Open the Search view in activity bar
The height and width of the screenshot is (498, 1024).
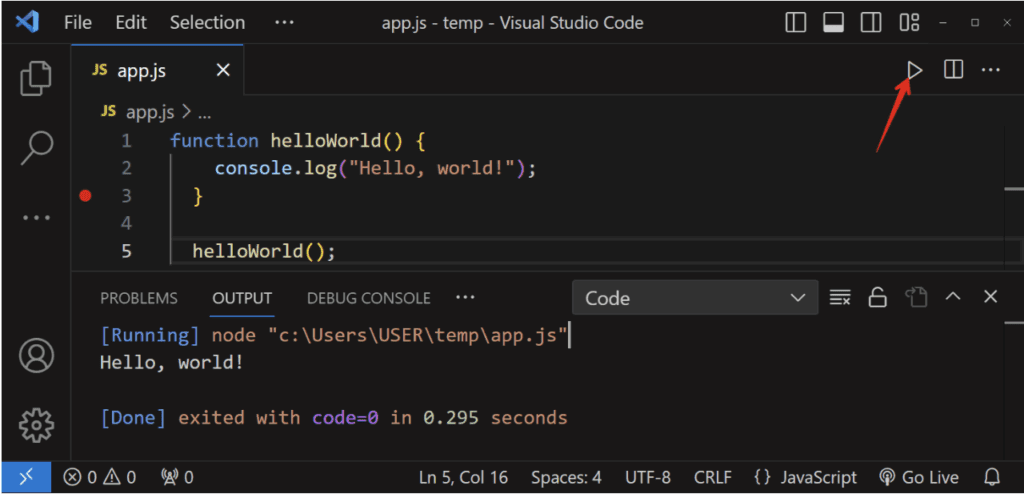pyautogui.click(x=37, y=147)
